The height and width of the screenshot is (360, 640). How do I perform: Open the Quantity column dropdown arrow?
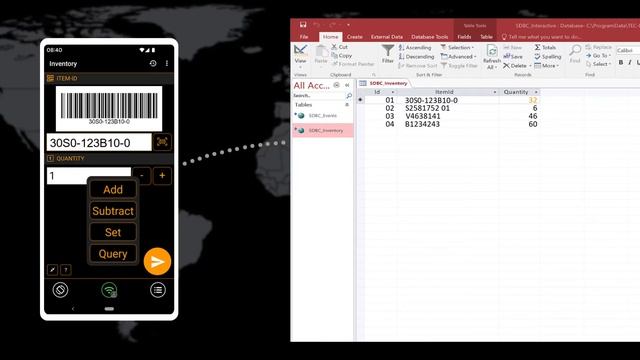(536, 92)
